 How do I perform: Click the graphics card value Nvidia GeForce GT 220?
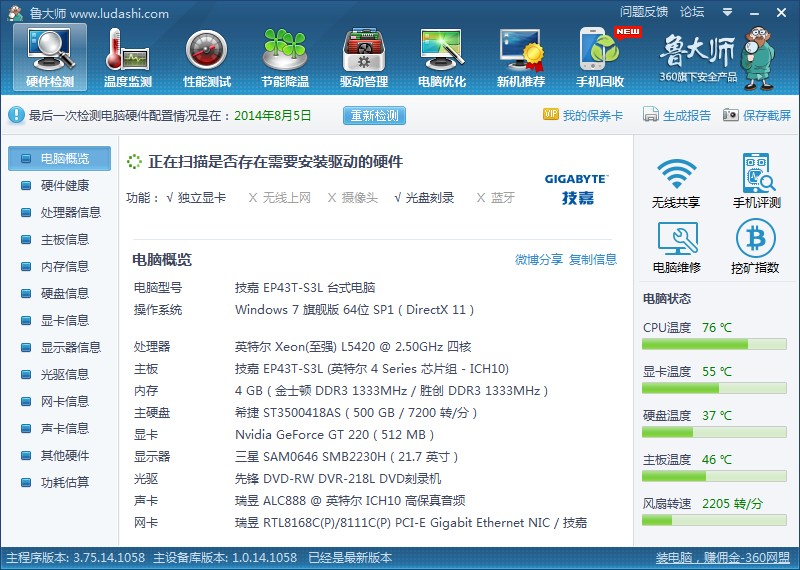[x=335, y=435]
